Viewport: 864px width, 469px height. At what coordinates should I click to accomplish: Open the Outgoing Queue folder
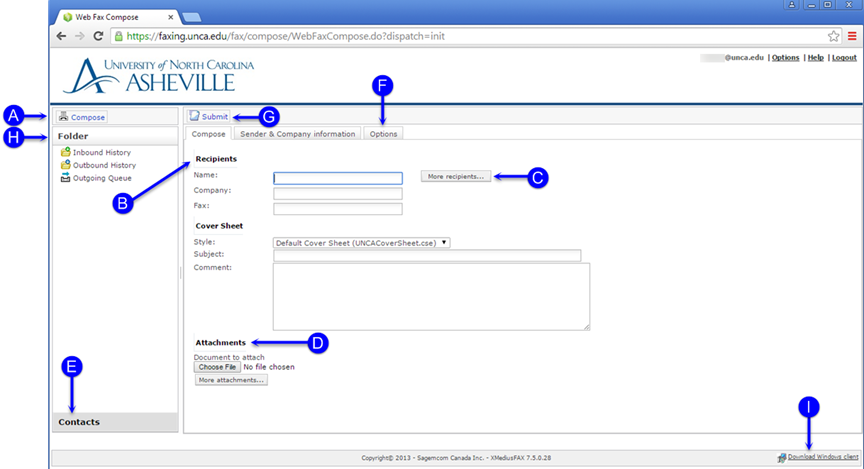[x=103, y=178]
